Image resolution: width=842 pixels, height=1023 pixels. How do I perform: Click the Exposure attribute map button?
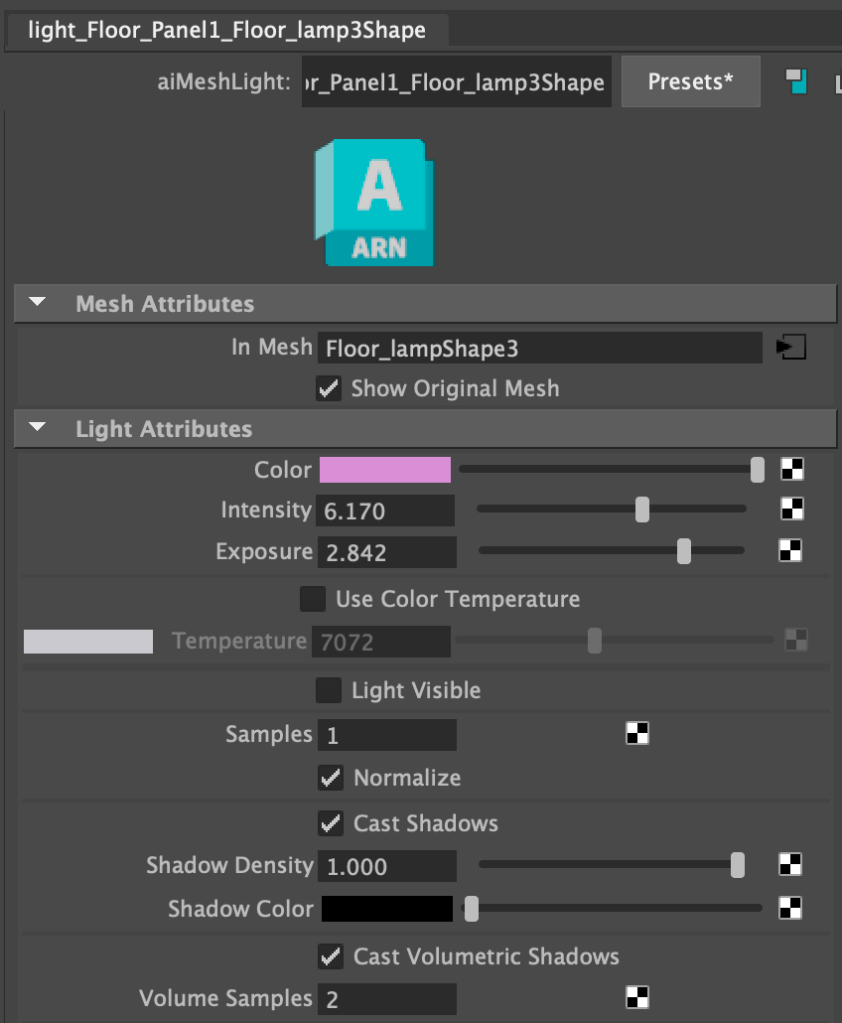(791, 551)
